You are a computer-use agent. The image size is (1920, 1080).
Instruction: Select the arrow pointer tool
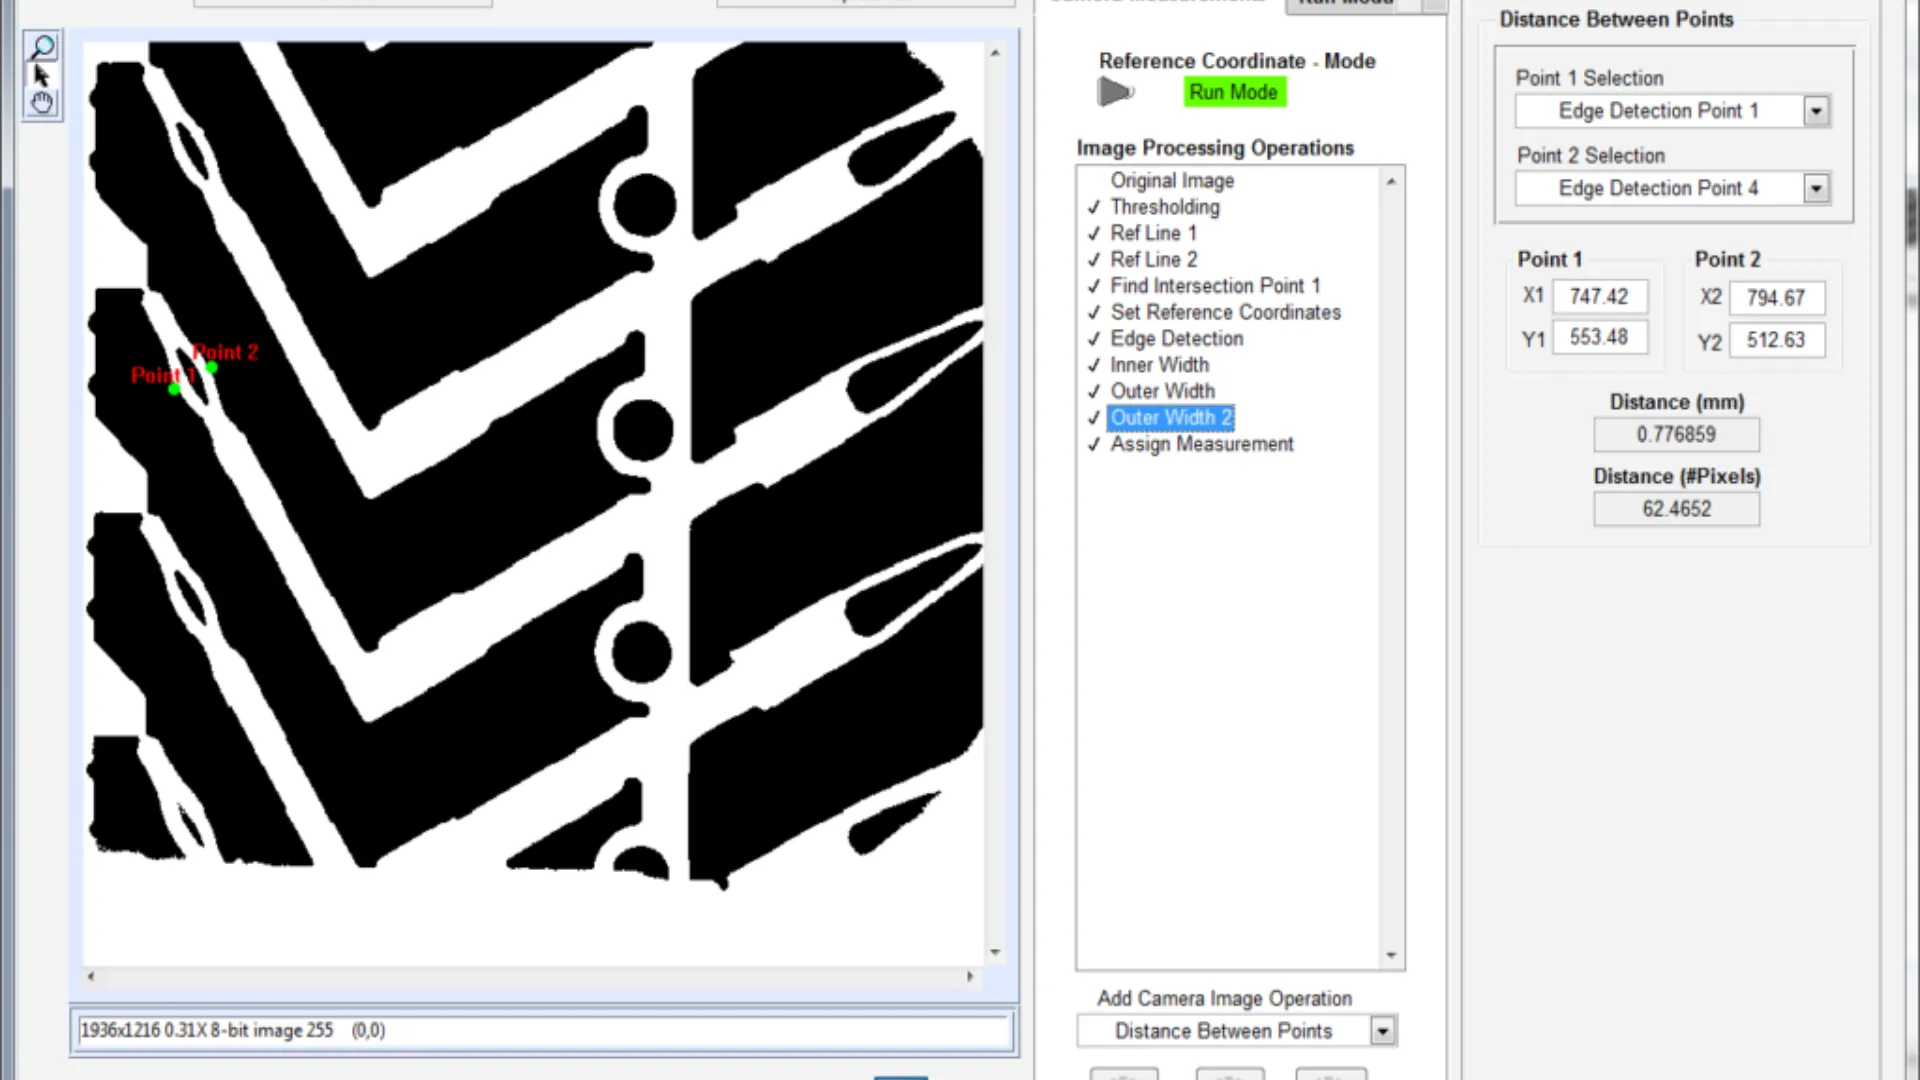(42, 75)
